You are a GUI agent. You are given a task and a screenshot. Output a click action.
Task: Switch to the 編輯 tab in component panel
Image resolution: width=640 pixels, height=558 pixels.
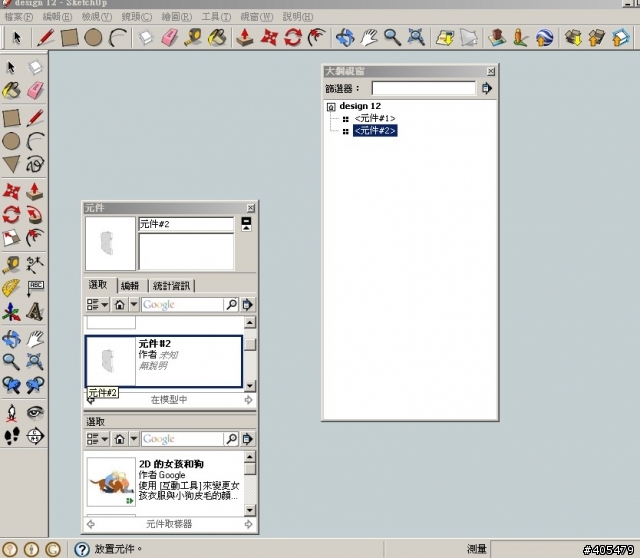tap(130, 286)
